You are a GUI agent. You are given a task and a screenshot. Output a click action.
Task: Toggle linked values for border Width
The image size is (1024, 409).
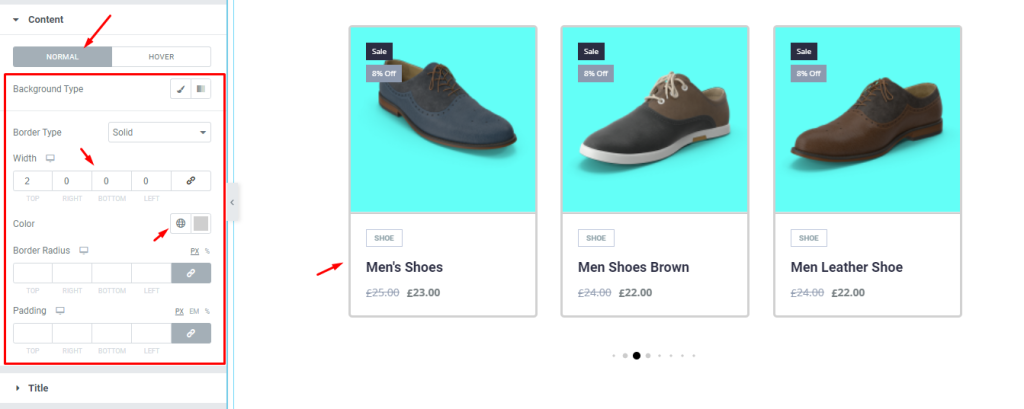(191, 181)
